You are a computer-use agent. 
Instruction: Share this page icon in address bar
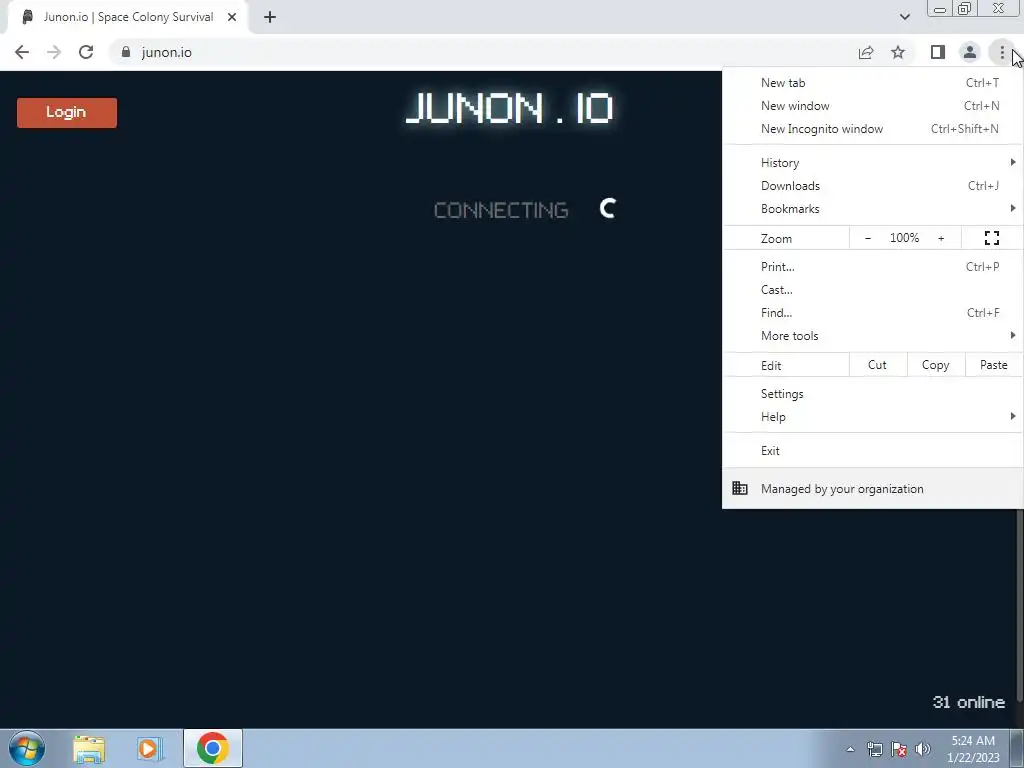coord(866,52)
